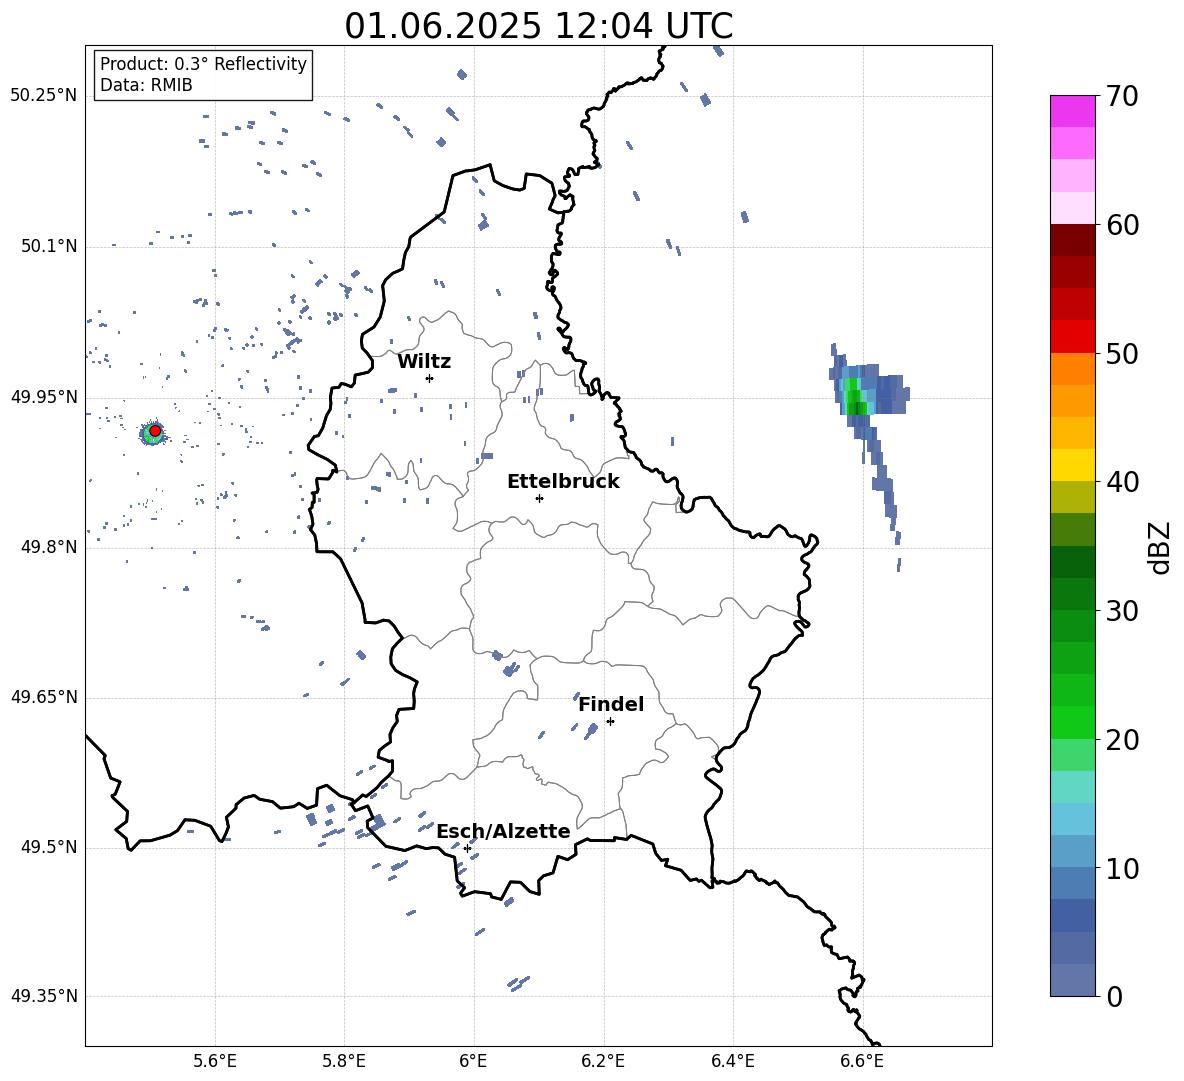Click the 30 tick on colorbar
This screenshot has width=1184, height=1081.
pos(1122,611)
